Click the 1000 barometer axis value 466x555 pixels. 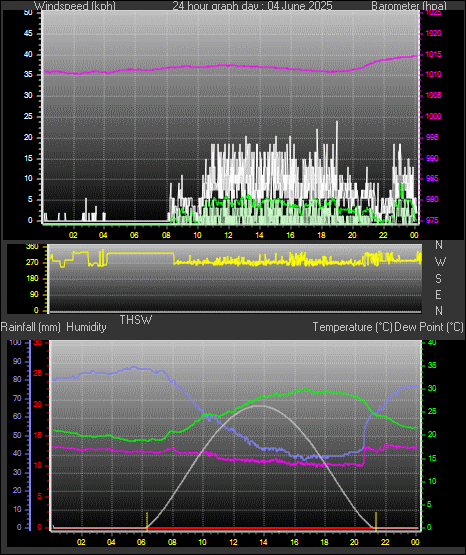433,116
